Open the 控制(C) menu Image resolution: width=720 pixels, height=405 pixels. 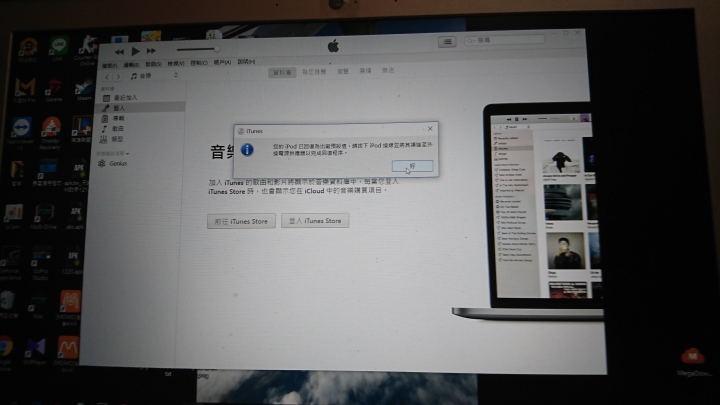click(x=199, y=63)
